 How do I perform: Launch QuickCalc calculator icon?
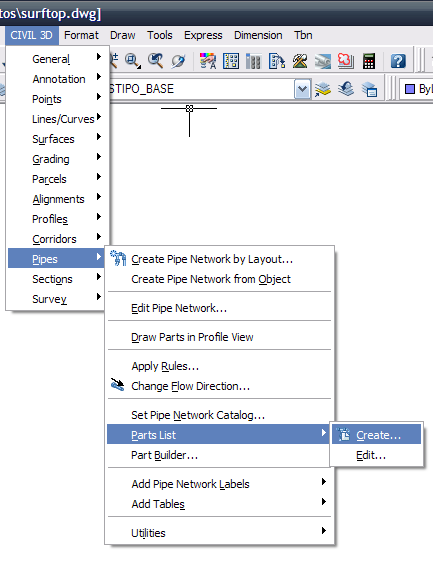(369, 61)
